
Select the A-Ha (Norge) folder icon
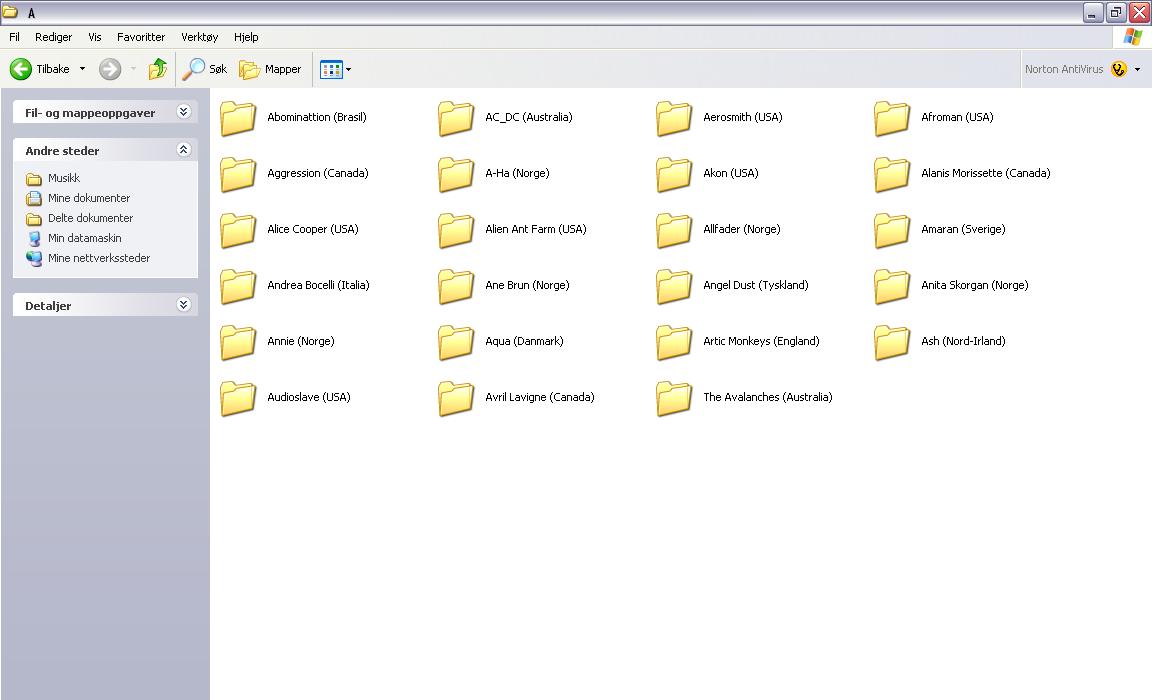pyautogui.click(x=456, y=174)
